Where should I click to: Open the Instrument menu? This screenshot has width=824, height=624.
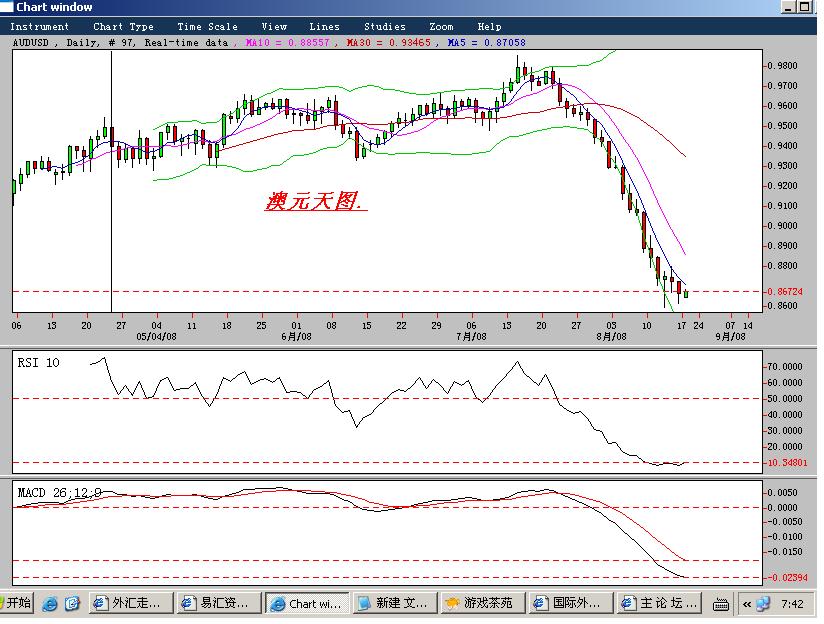coord(39,26)
